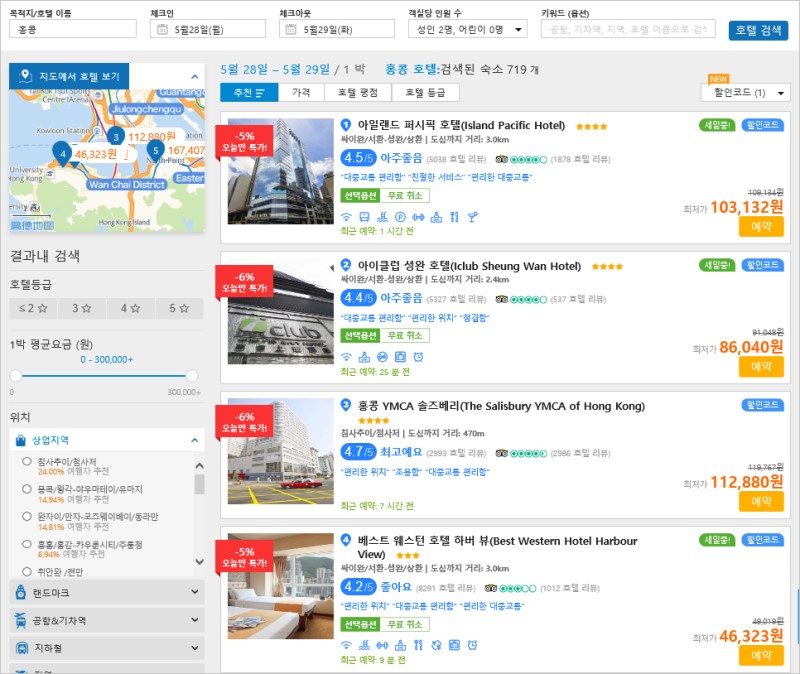
Task: Click restaurant icon for Island Pacific Hotel
Action: point(454,217)
